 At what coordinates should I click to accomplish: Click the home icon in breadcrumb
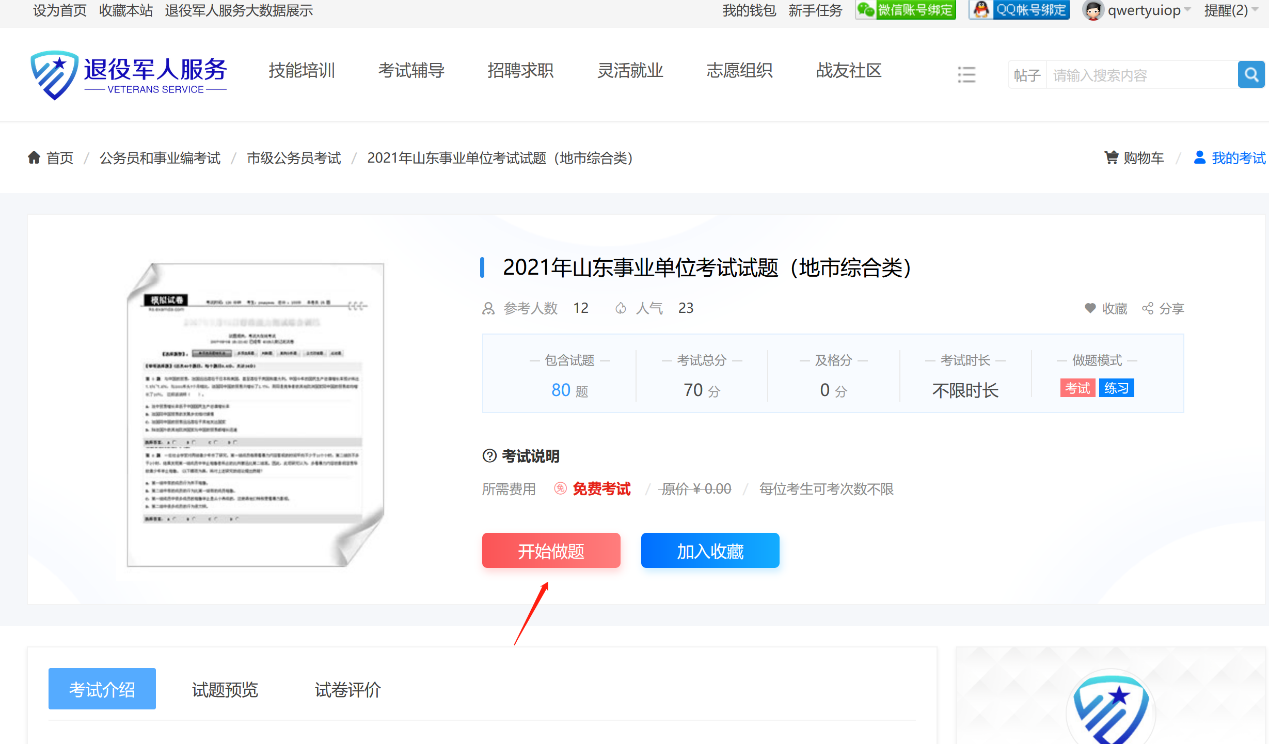tap(34, 158)
